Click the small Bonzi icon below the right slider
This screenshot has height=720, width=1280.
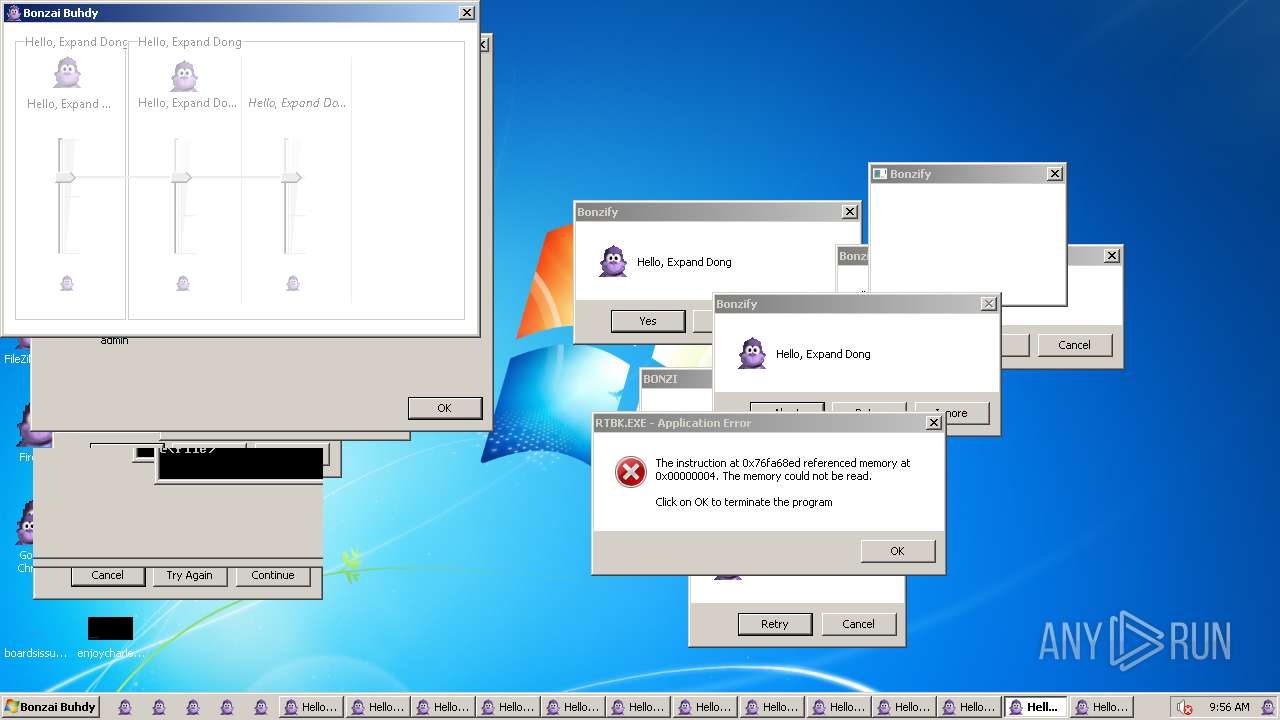pyautogui.click(x=293, y=283)
